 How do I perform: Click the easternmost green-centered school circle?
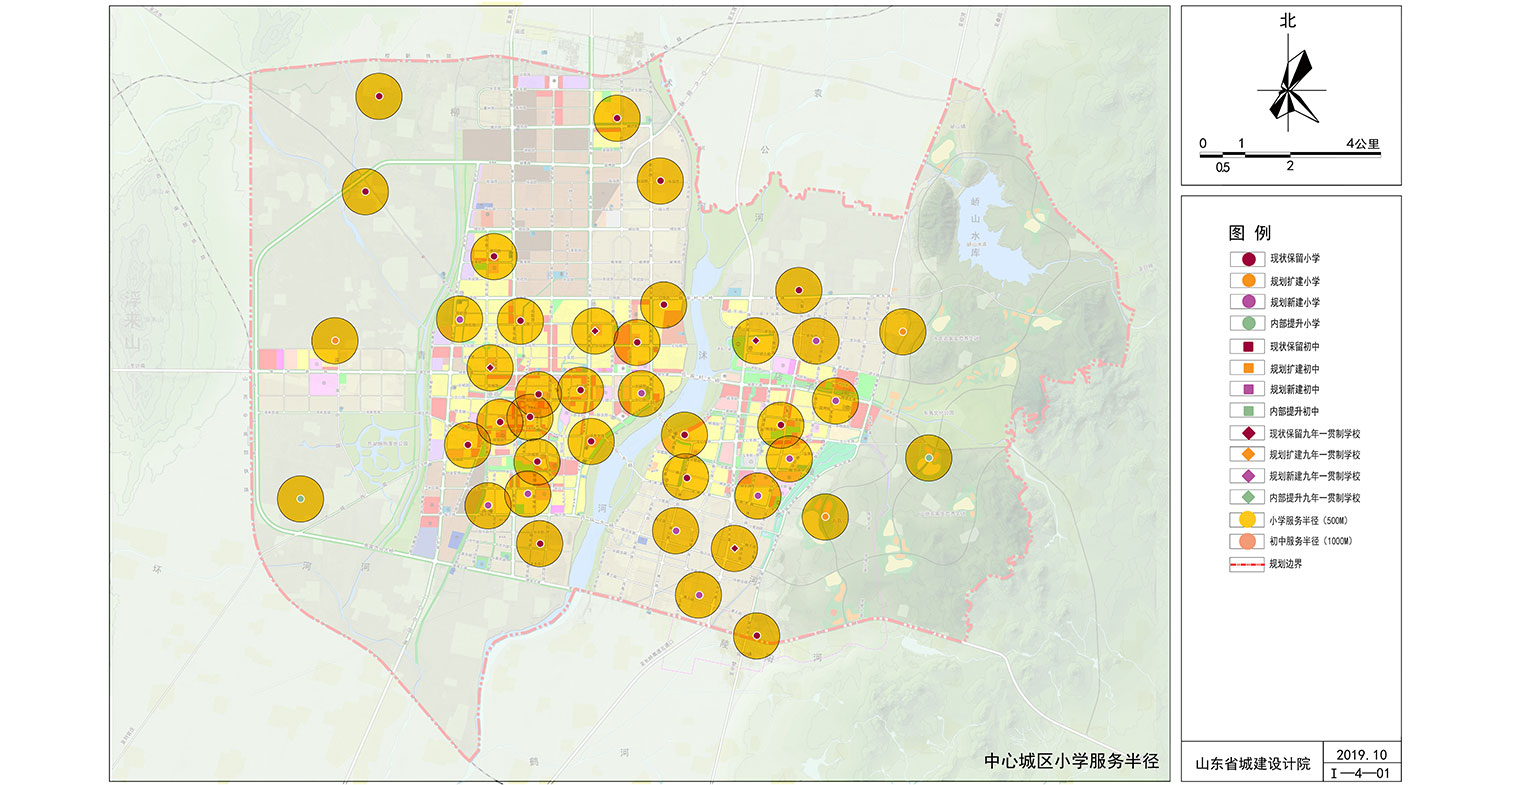click(x=929, y=458)
